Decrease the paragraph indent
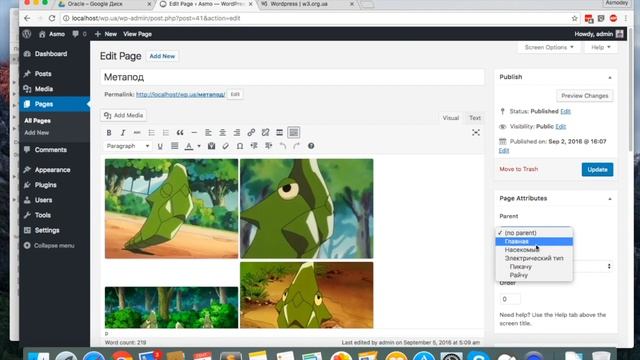The height and width of the screenshot is (360, 640). 254,146
